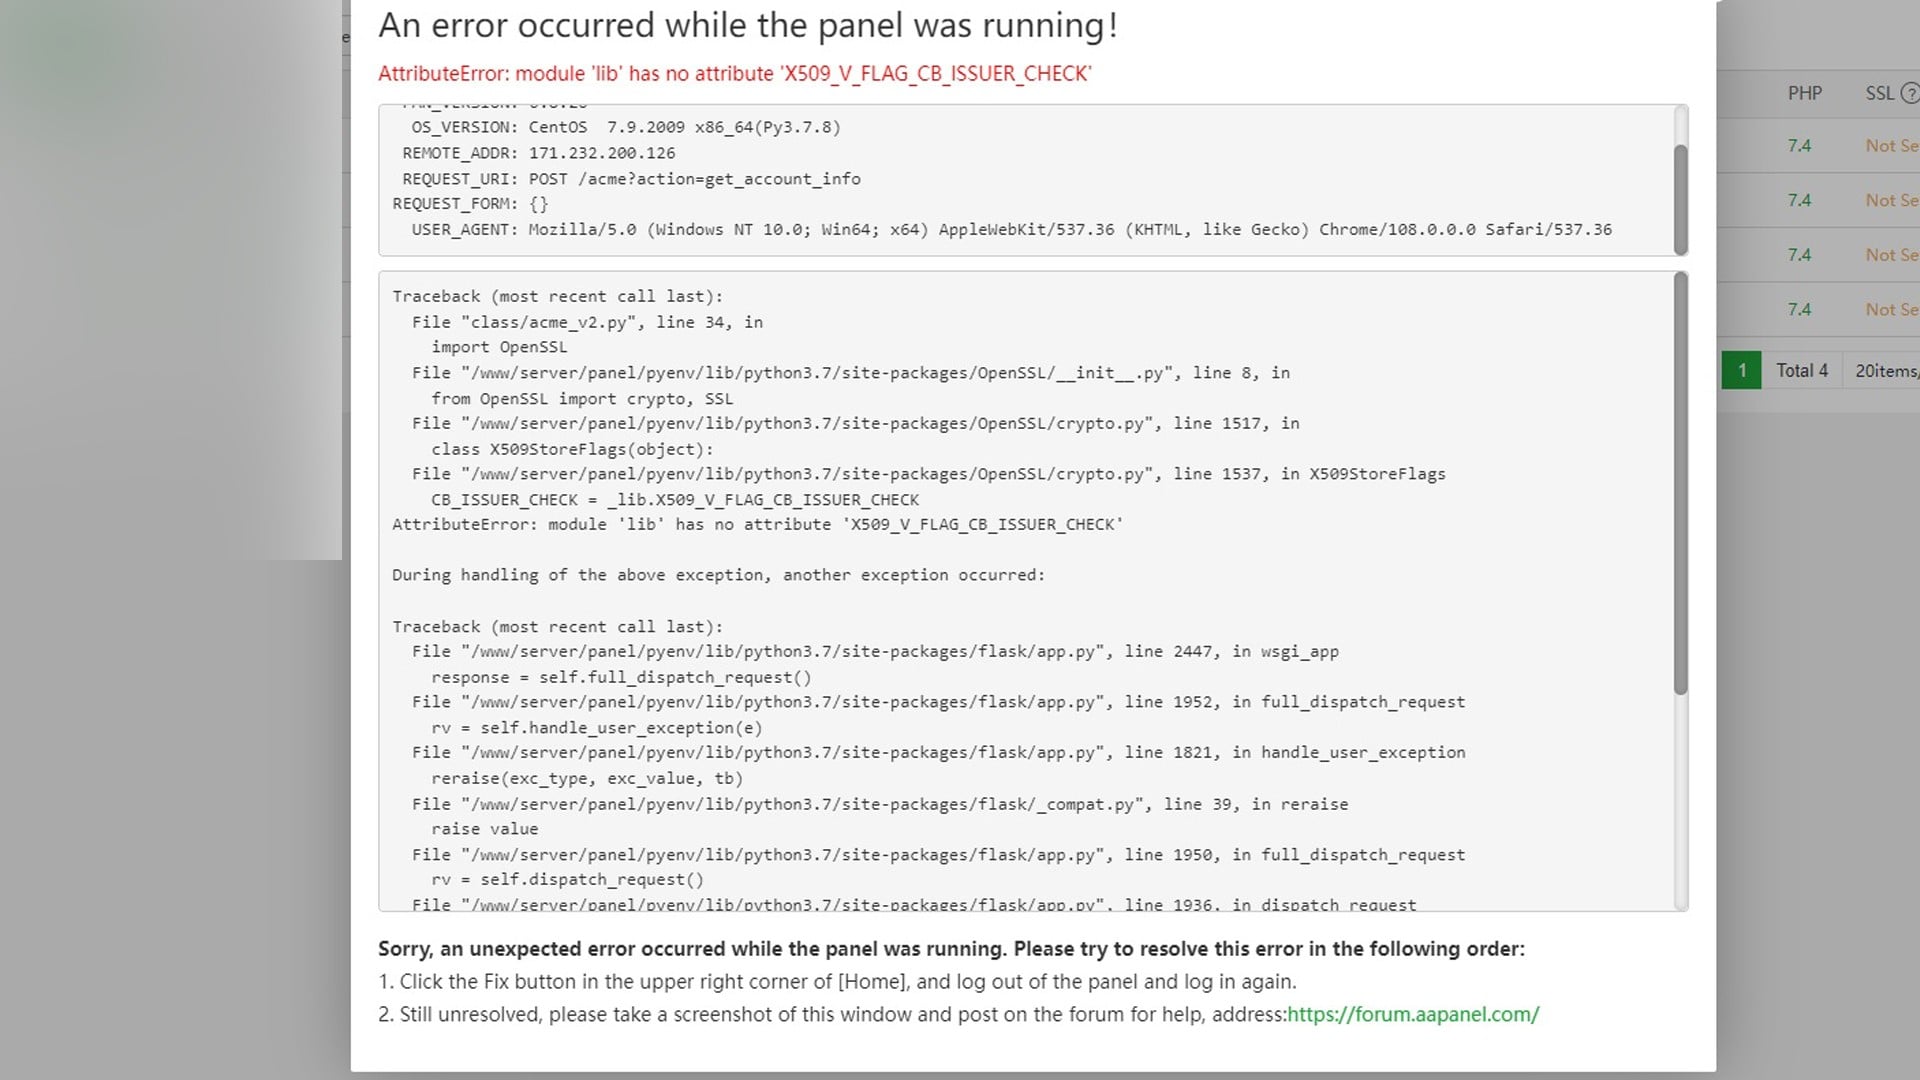
Task: Click PHP 7.4 in the second site row
Action: [x=1799, y=200]
